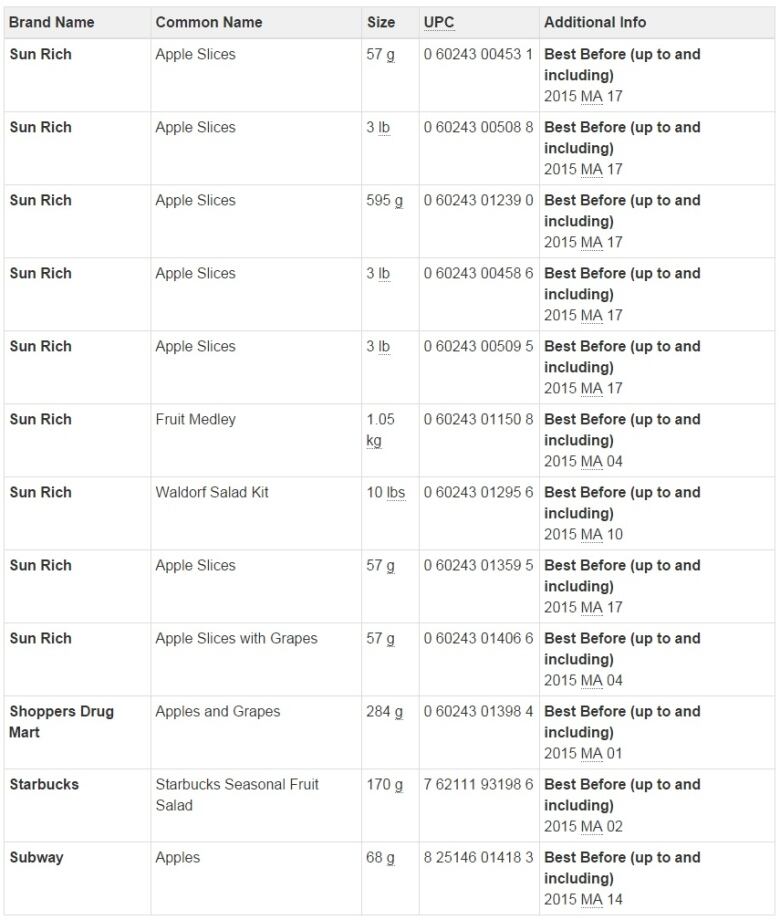The image size is (780, 920).
Task: Select UPC 0 60243 00453 1
Action: click(x=478, y=55)
